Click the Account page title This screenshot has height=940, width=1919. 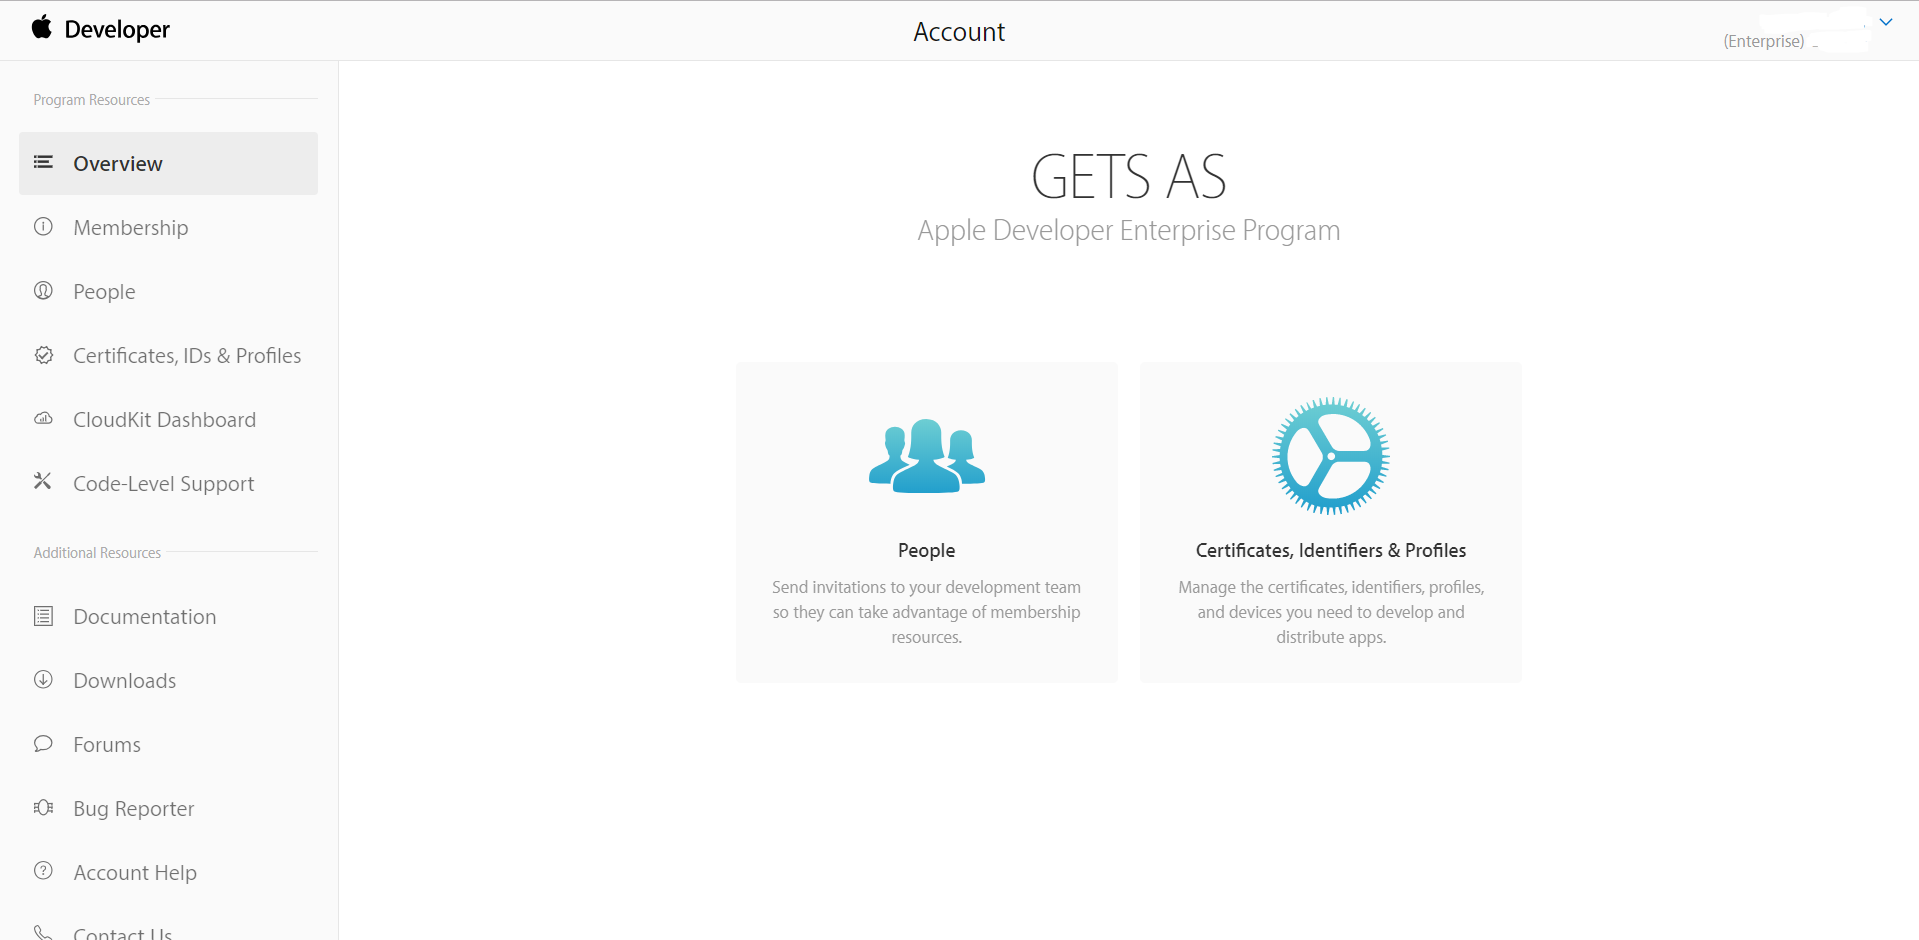pyautogui.click(x=959, y=32)
